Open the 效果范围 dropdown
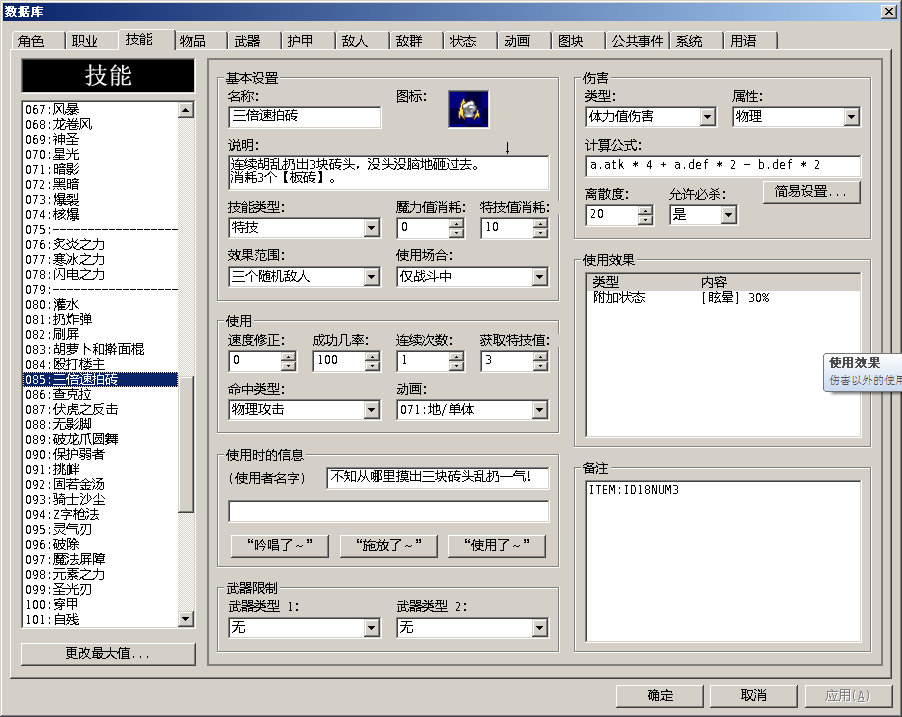Viewport: 902px width, 717px height. click(372, 277)
